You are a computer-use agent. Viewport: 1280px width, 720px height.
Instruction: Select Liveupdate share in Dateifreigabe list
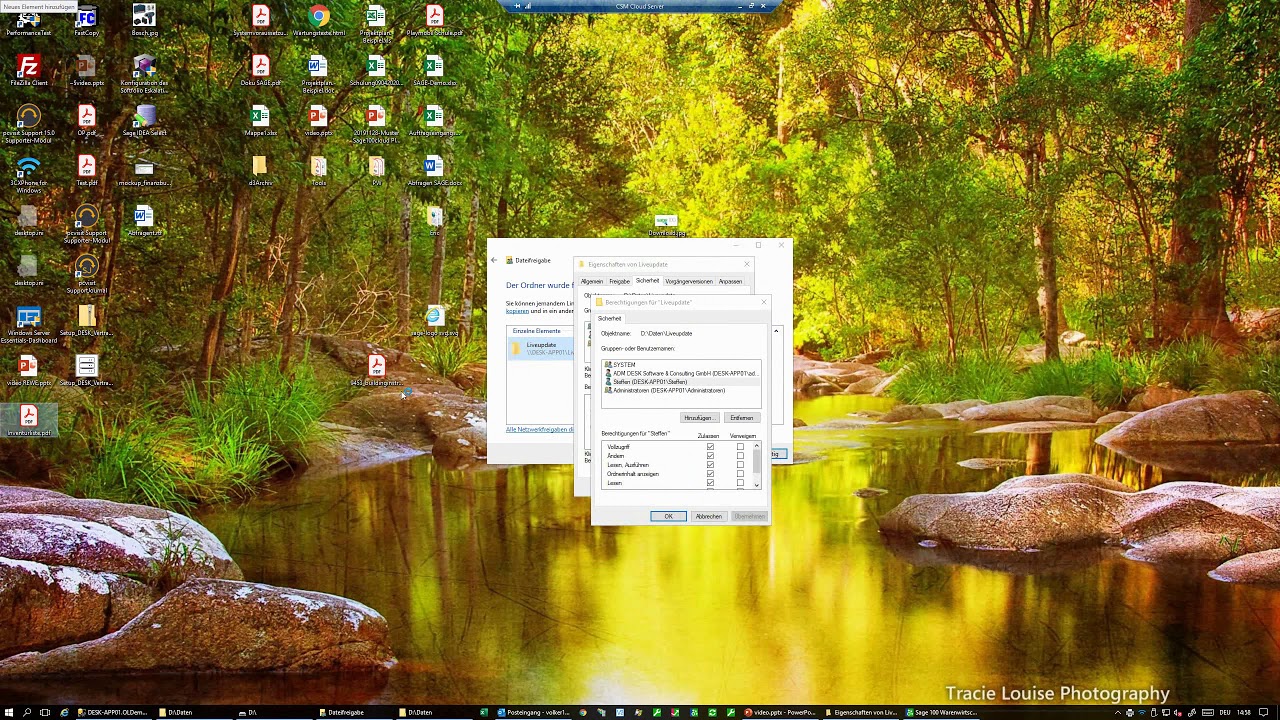click(x=541, y=348)
